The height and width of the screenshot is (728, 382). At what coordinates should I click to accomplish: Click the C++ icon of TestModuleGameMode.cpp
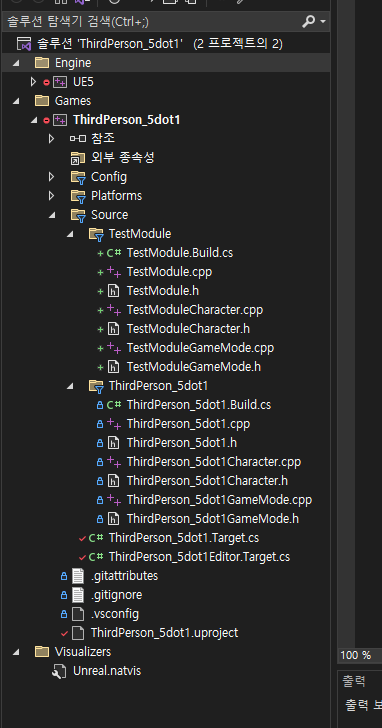[114, 348]
